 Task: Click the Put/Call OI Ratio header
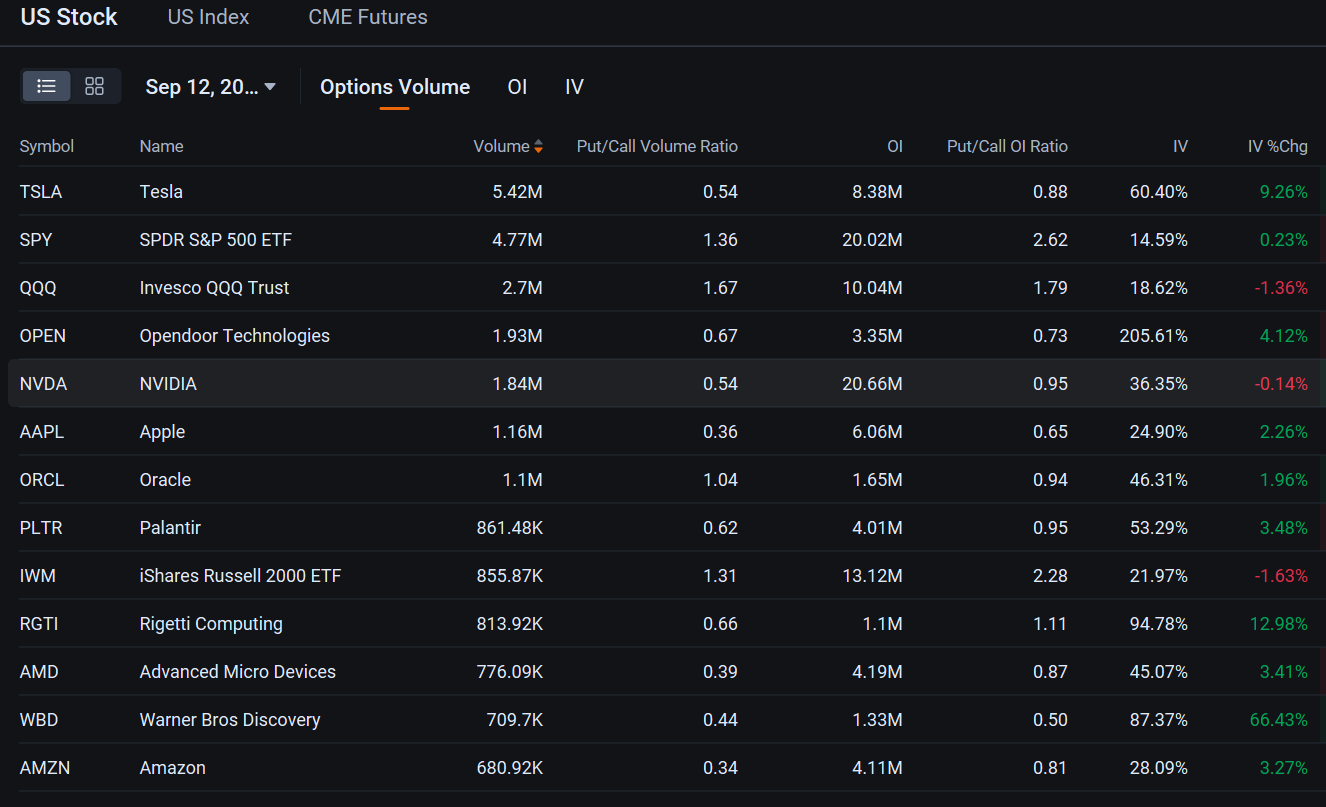[1006, 147]
